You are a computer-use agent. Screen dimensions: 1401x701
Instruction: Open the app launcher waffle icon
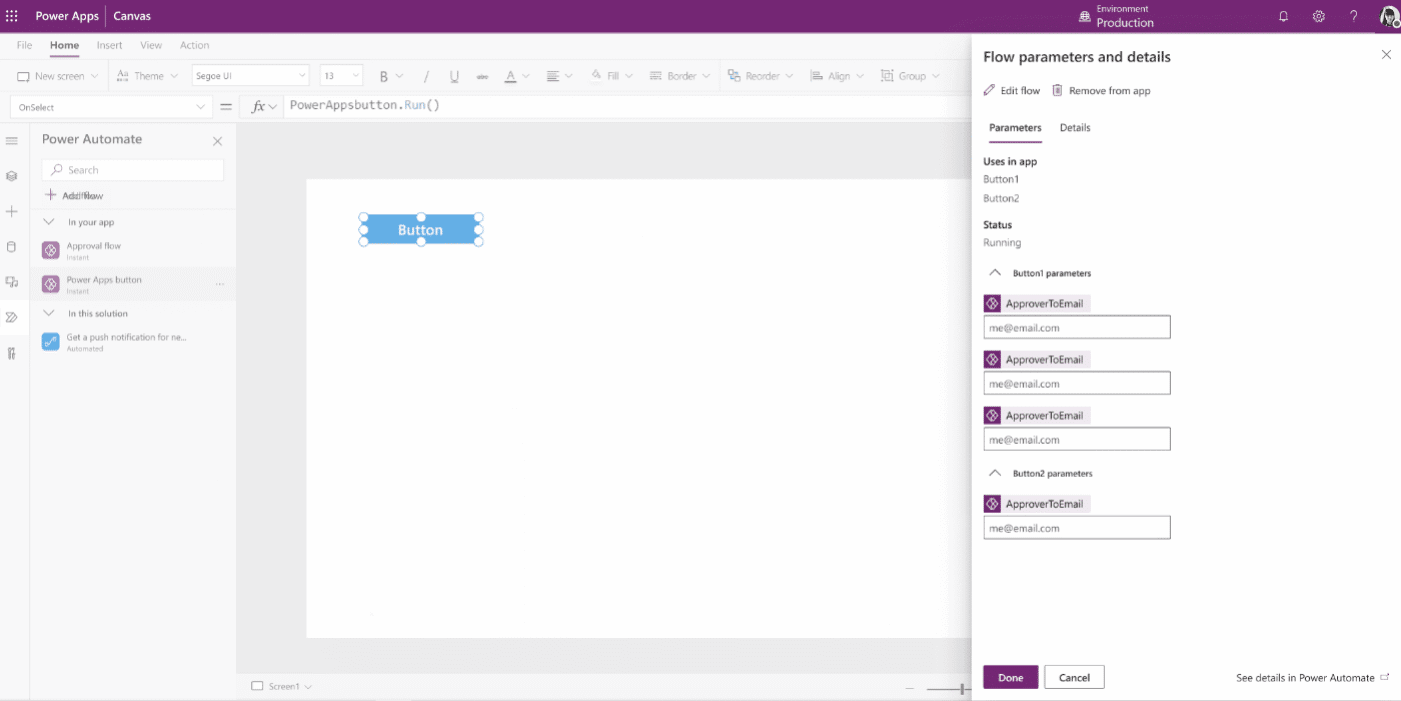point(12,16)
